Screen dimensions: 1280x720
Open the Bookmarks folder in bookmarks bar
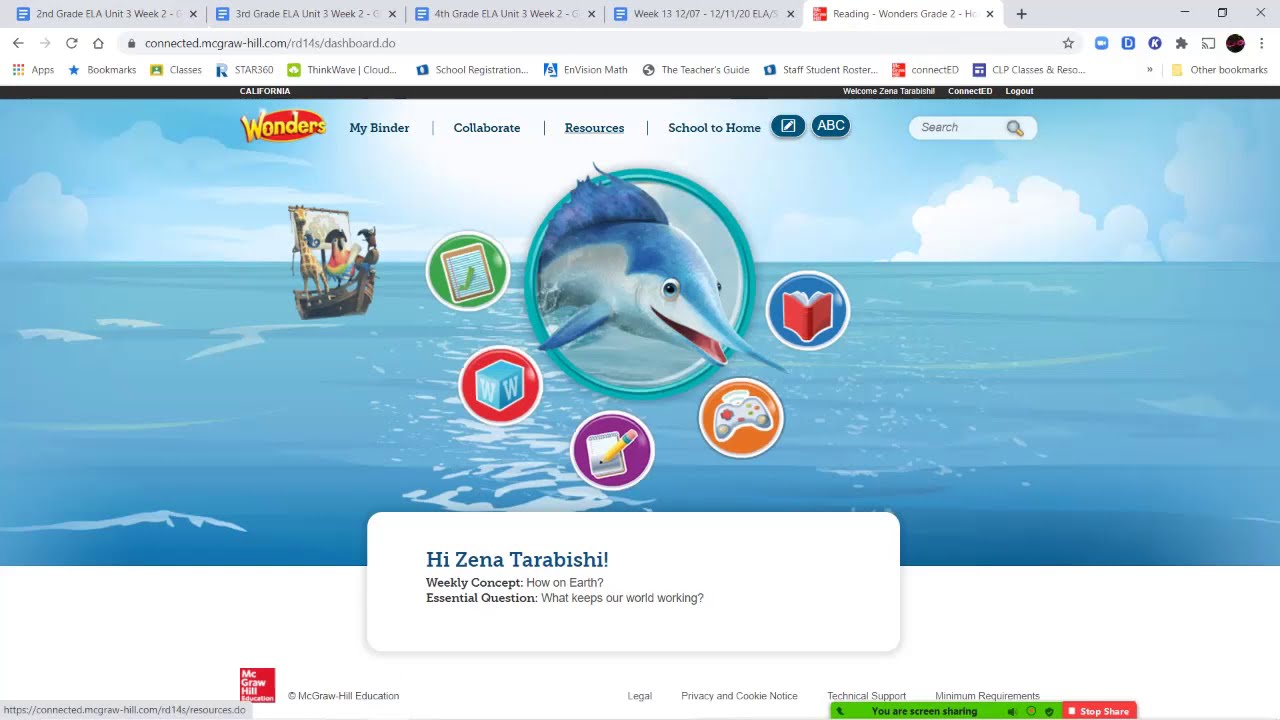(101, 70)
